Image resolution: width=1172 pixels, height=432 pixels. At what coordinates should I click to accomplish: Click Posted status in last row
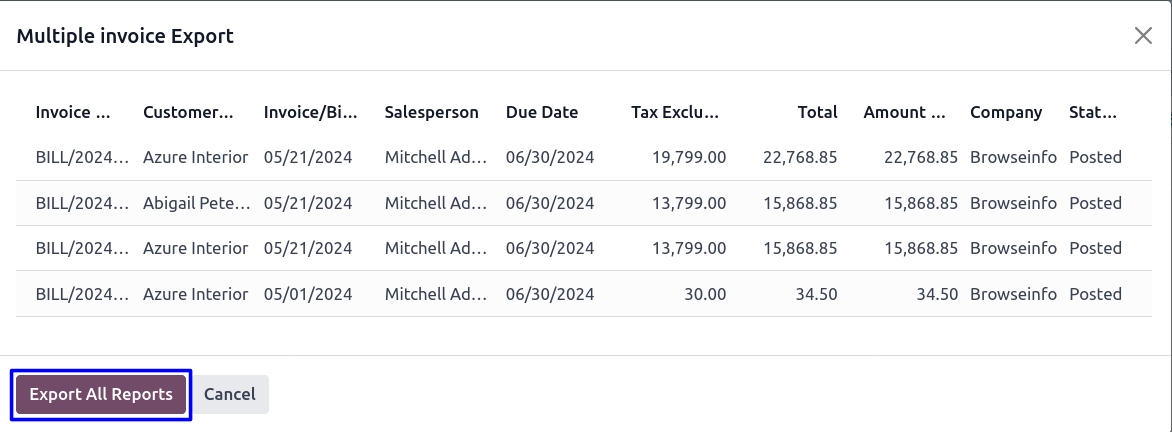click(1095, 294)
